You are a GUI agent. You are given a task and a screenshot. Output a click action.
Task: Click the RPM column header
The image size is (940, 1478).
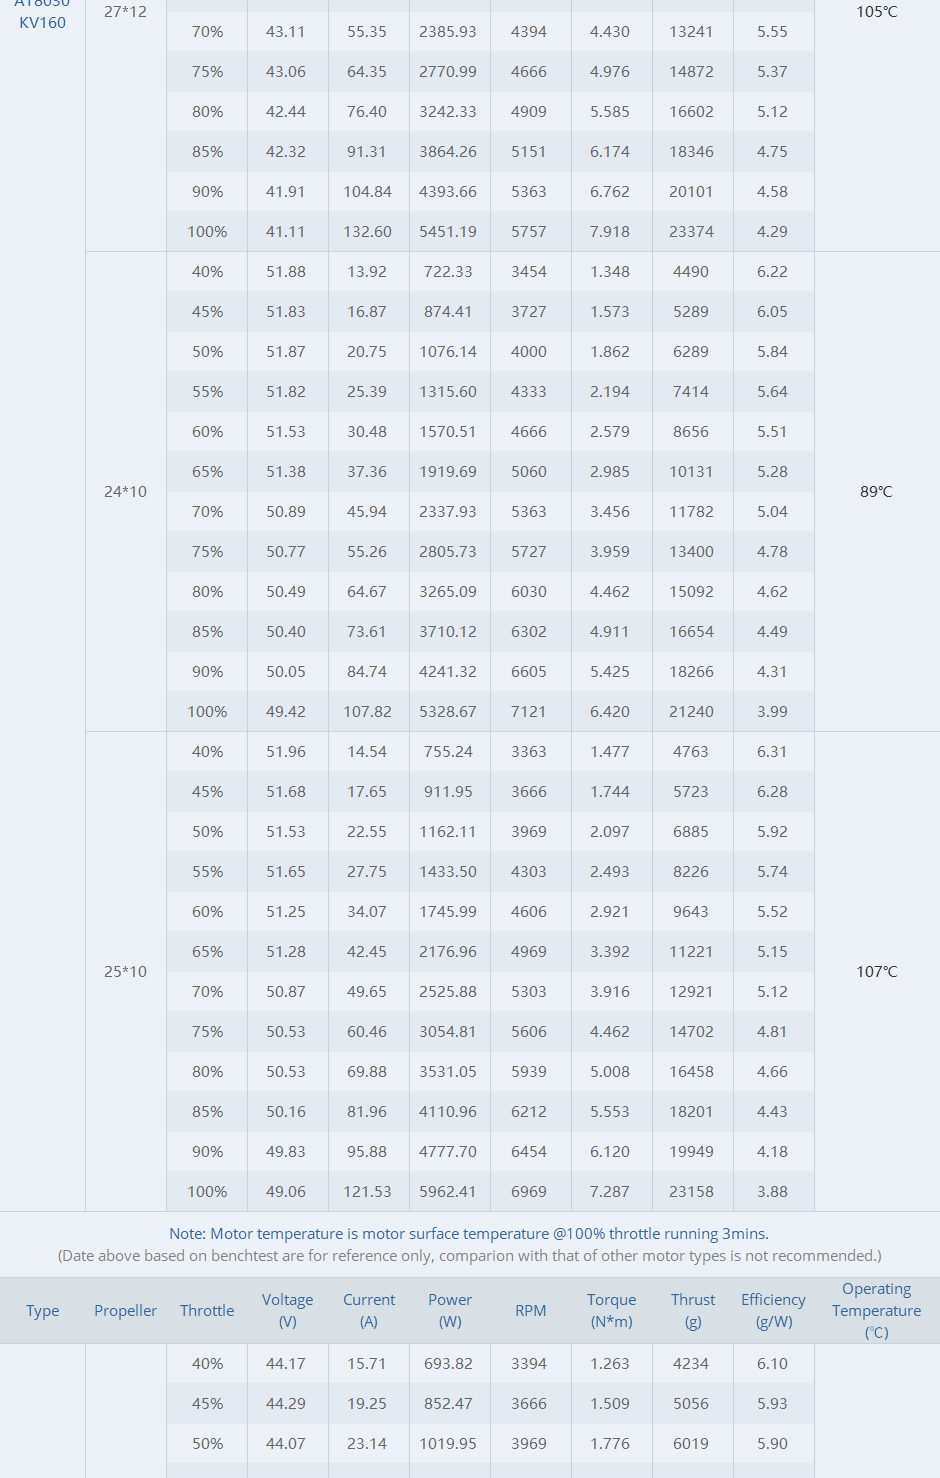pyautogui.click(x=530, y=1310)
